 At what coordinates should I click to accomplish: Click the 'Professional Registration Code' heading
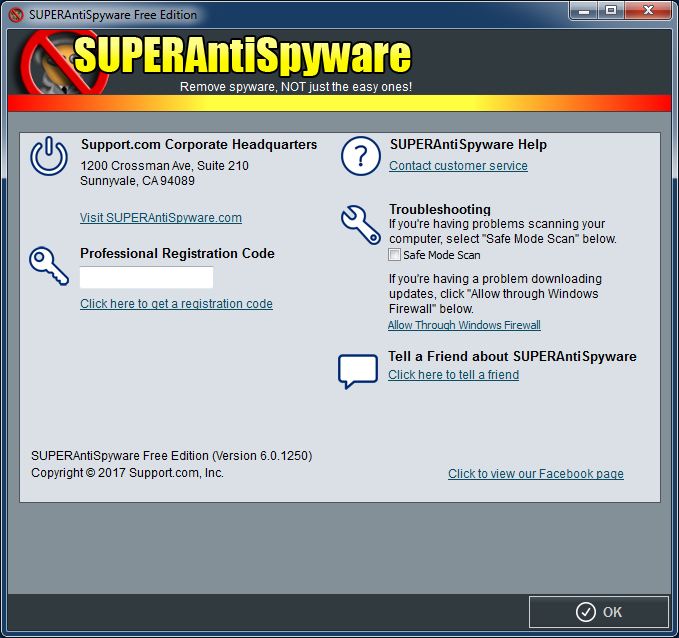(177, 253)
